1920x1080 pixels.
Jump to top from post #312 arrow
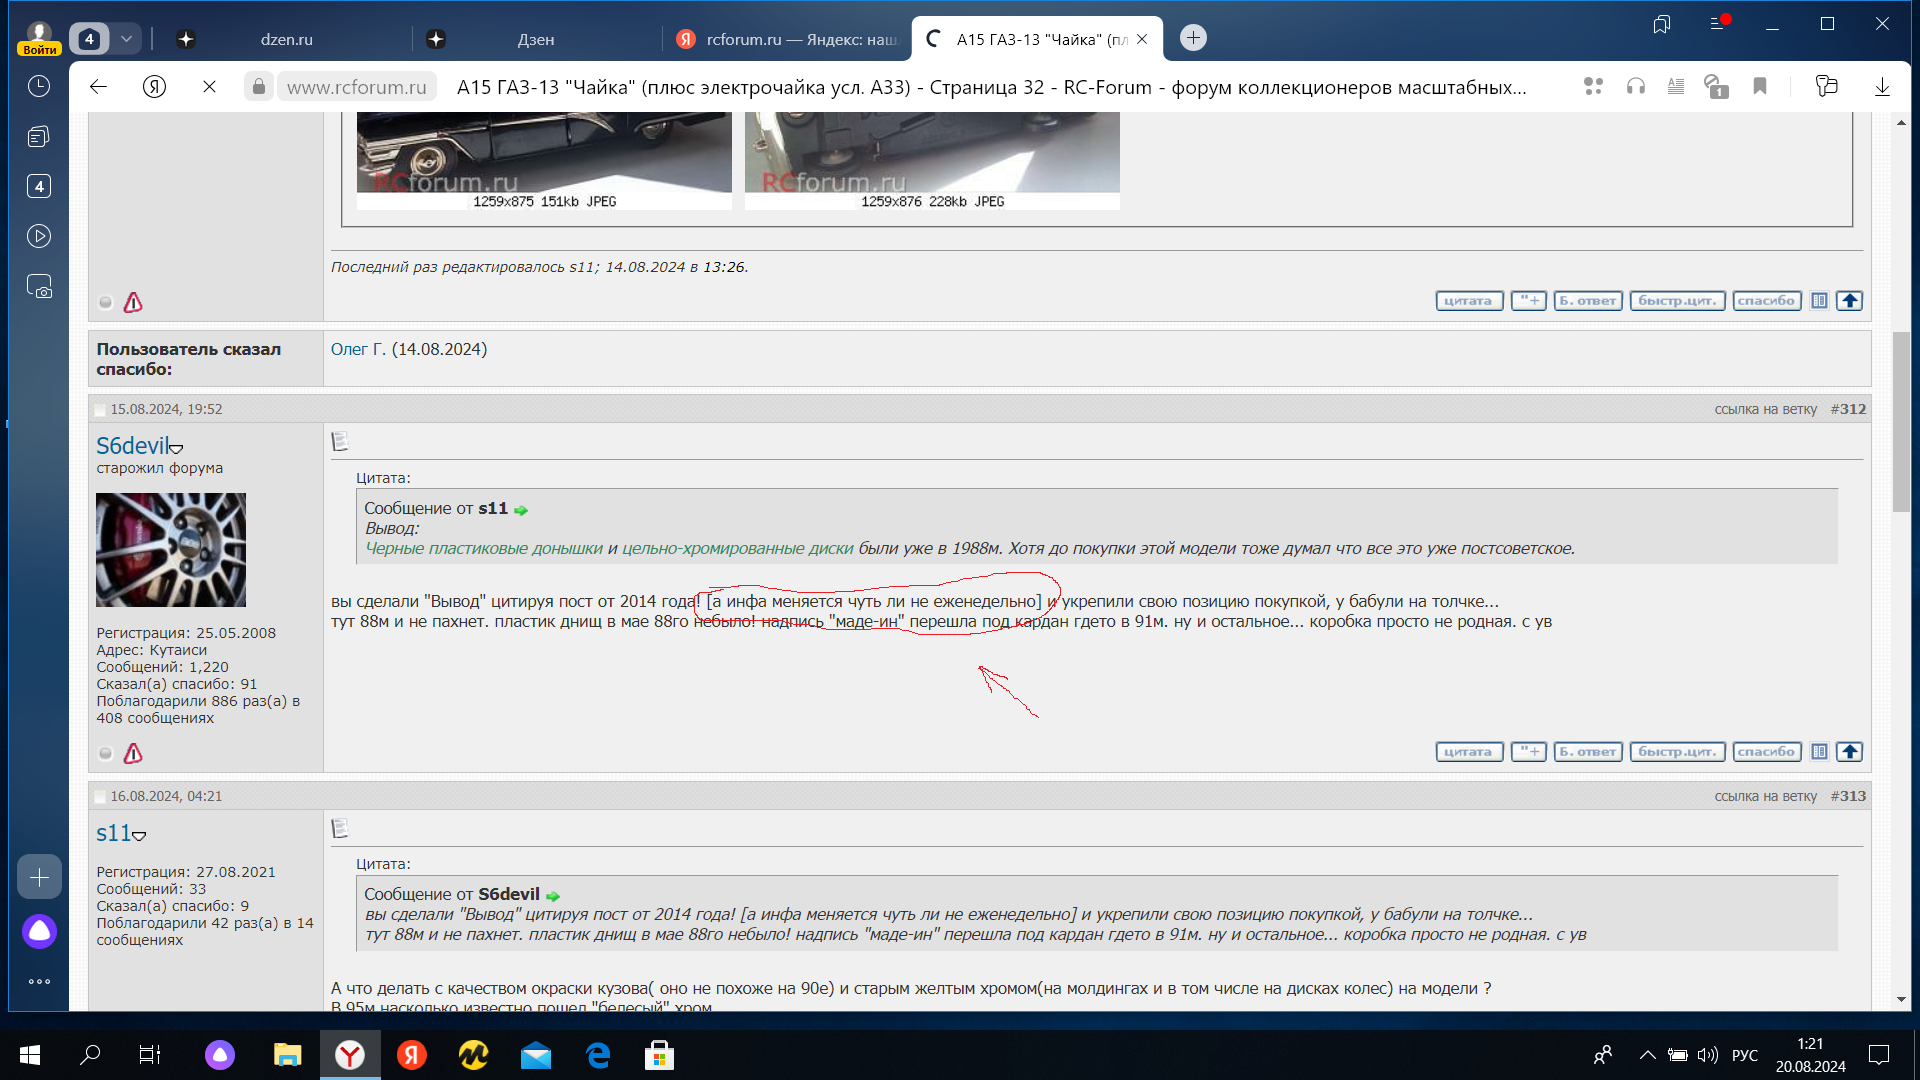(x=1849, y=752)
